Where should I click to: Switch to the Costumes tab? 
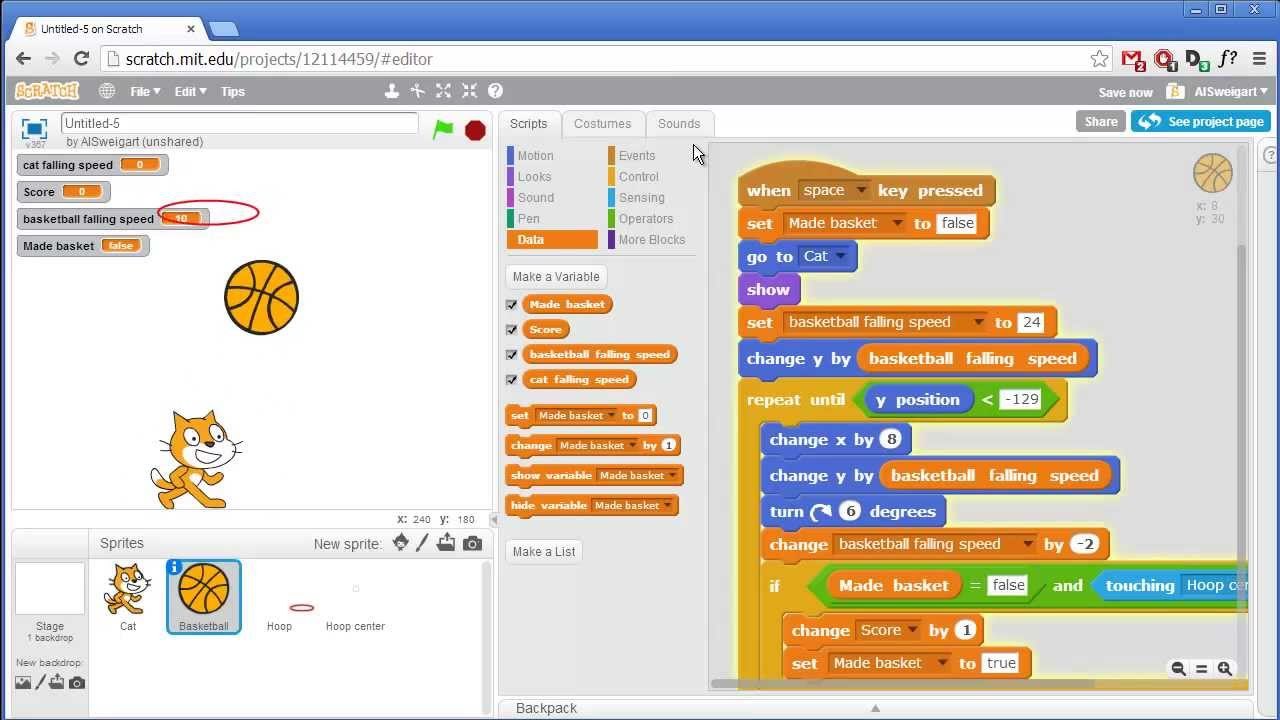coord(602,124)
